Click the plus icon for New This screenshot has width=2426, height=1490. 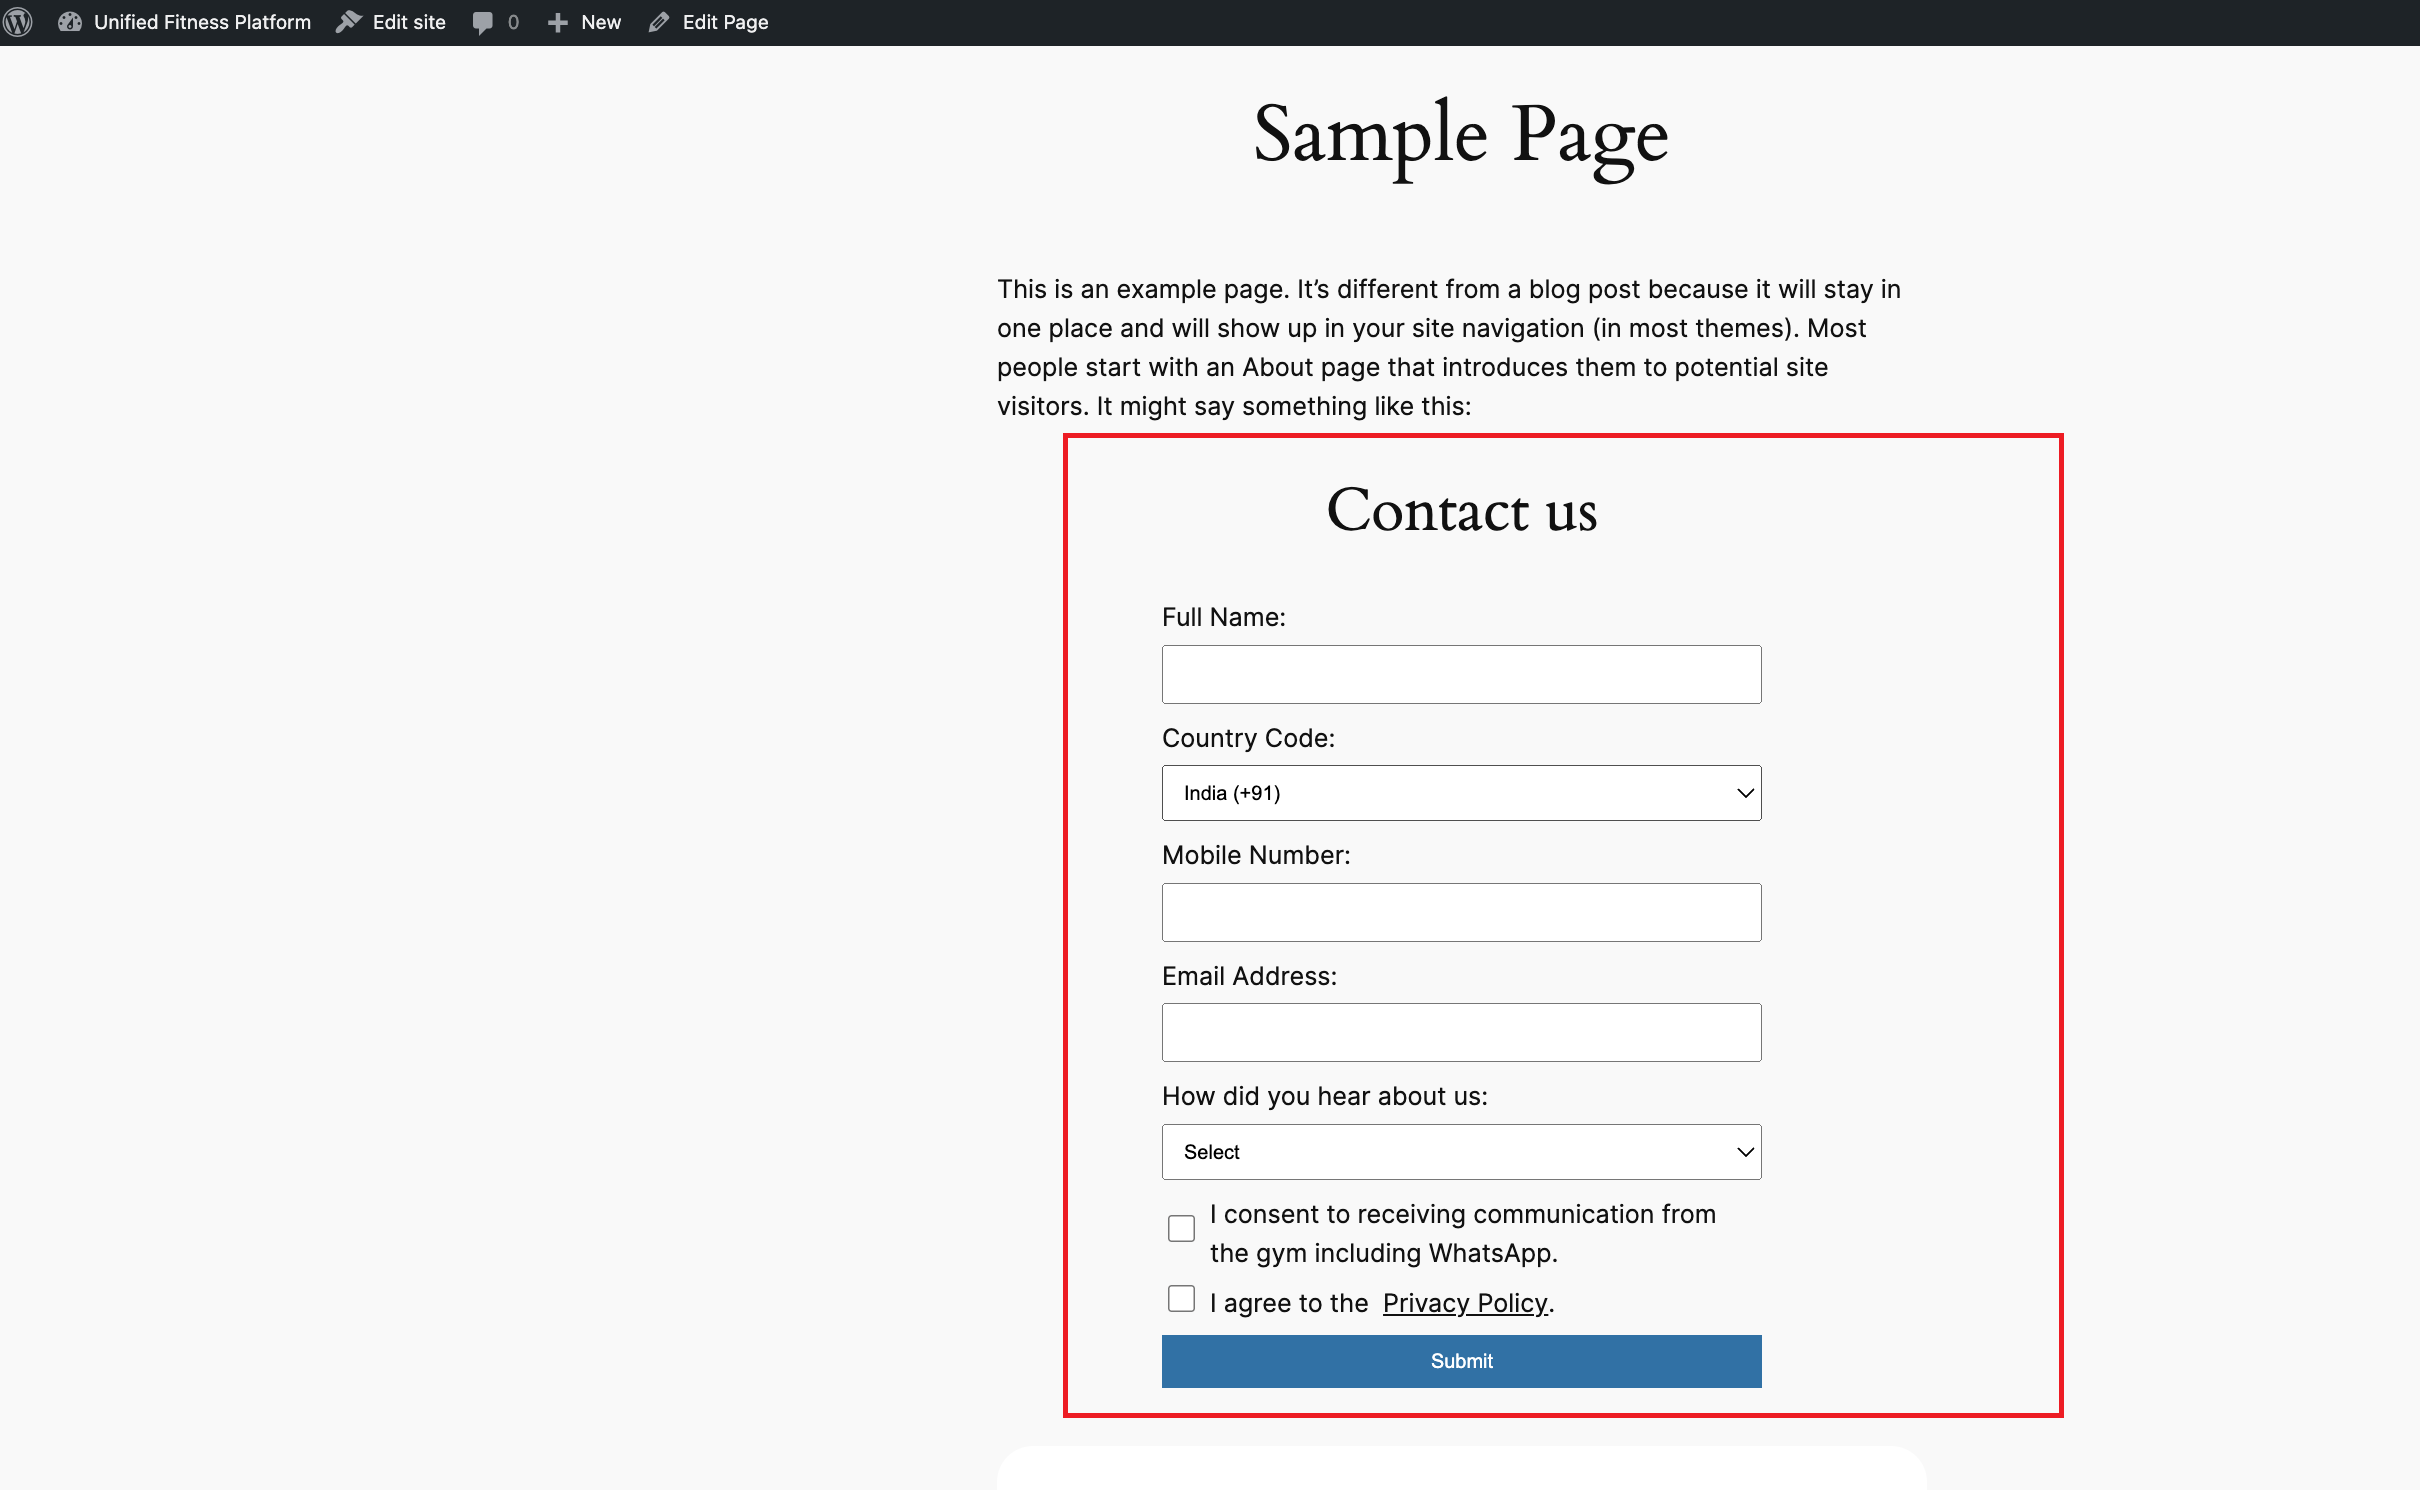tap(558, 22)
